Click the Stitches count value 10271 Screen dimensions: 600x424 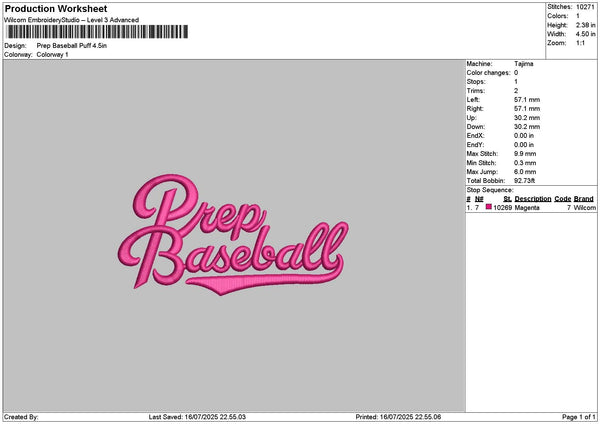tap(587, 8)
